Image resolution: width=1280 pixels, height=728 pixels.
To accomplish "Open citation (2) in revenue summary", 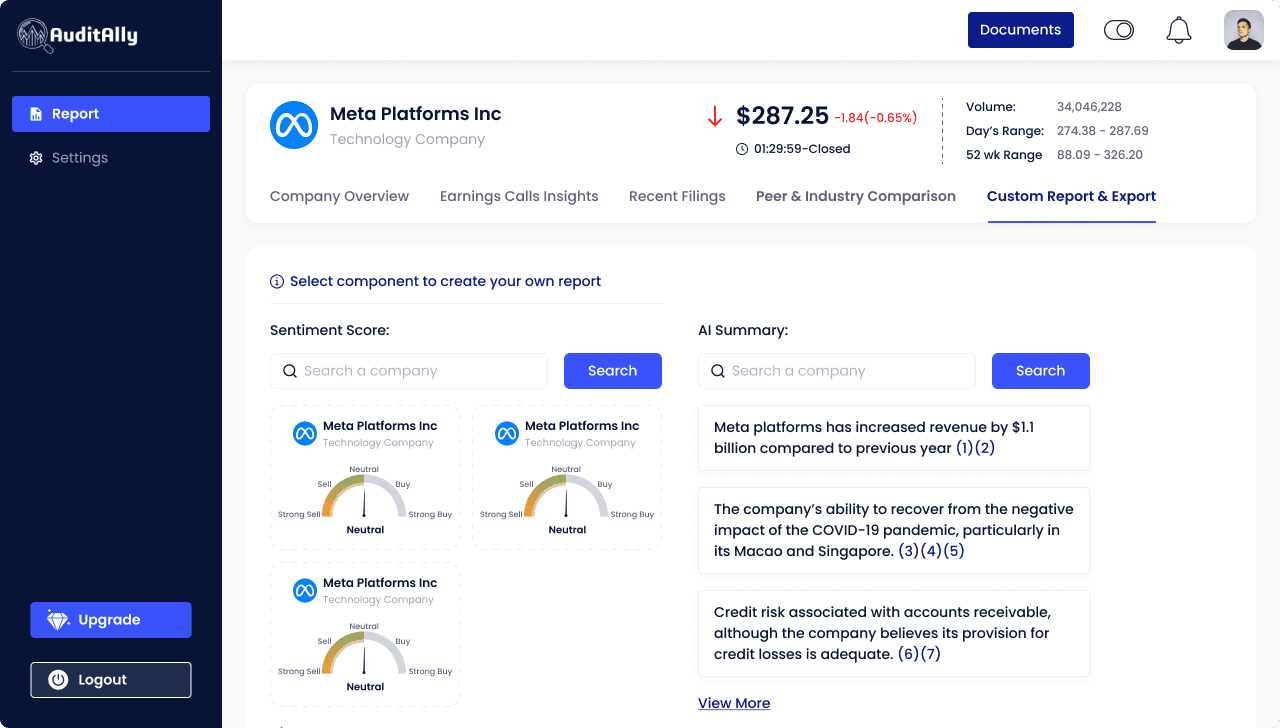I will pyautogui.click(x=986, y=448).
